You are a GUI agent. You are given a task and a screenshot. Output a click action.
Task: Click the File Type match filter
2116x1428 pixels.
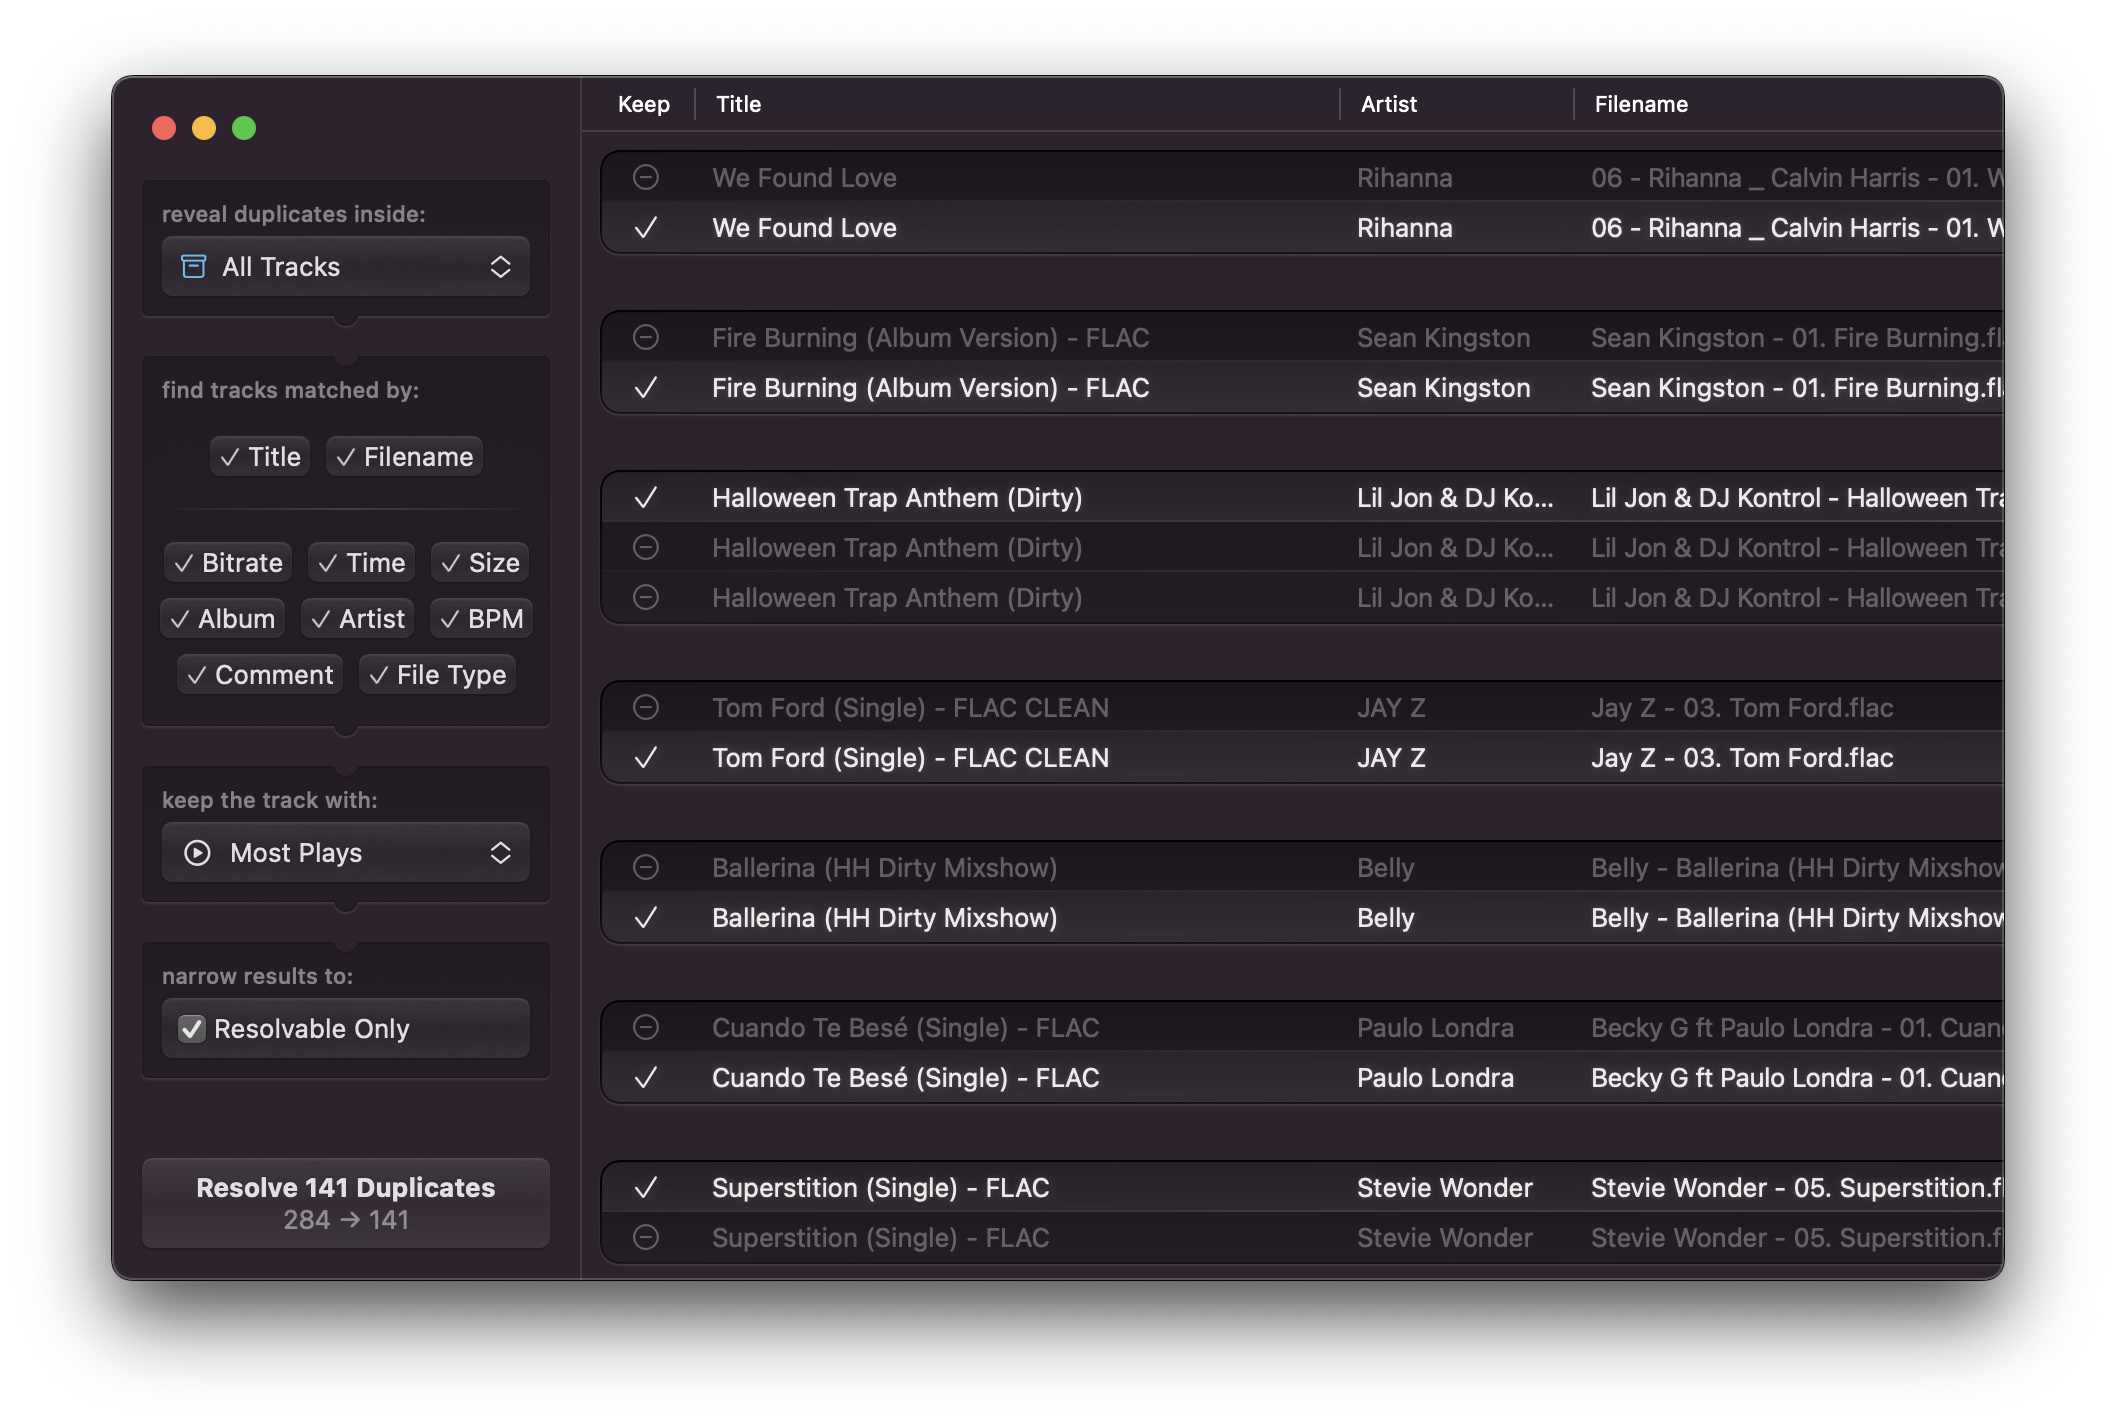(x=437, y=674)
